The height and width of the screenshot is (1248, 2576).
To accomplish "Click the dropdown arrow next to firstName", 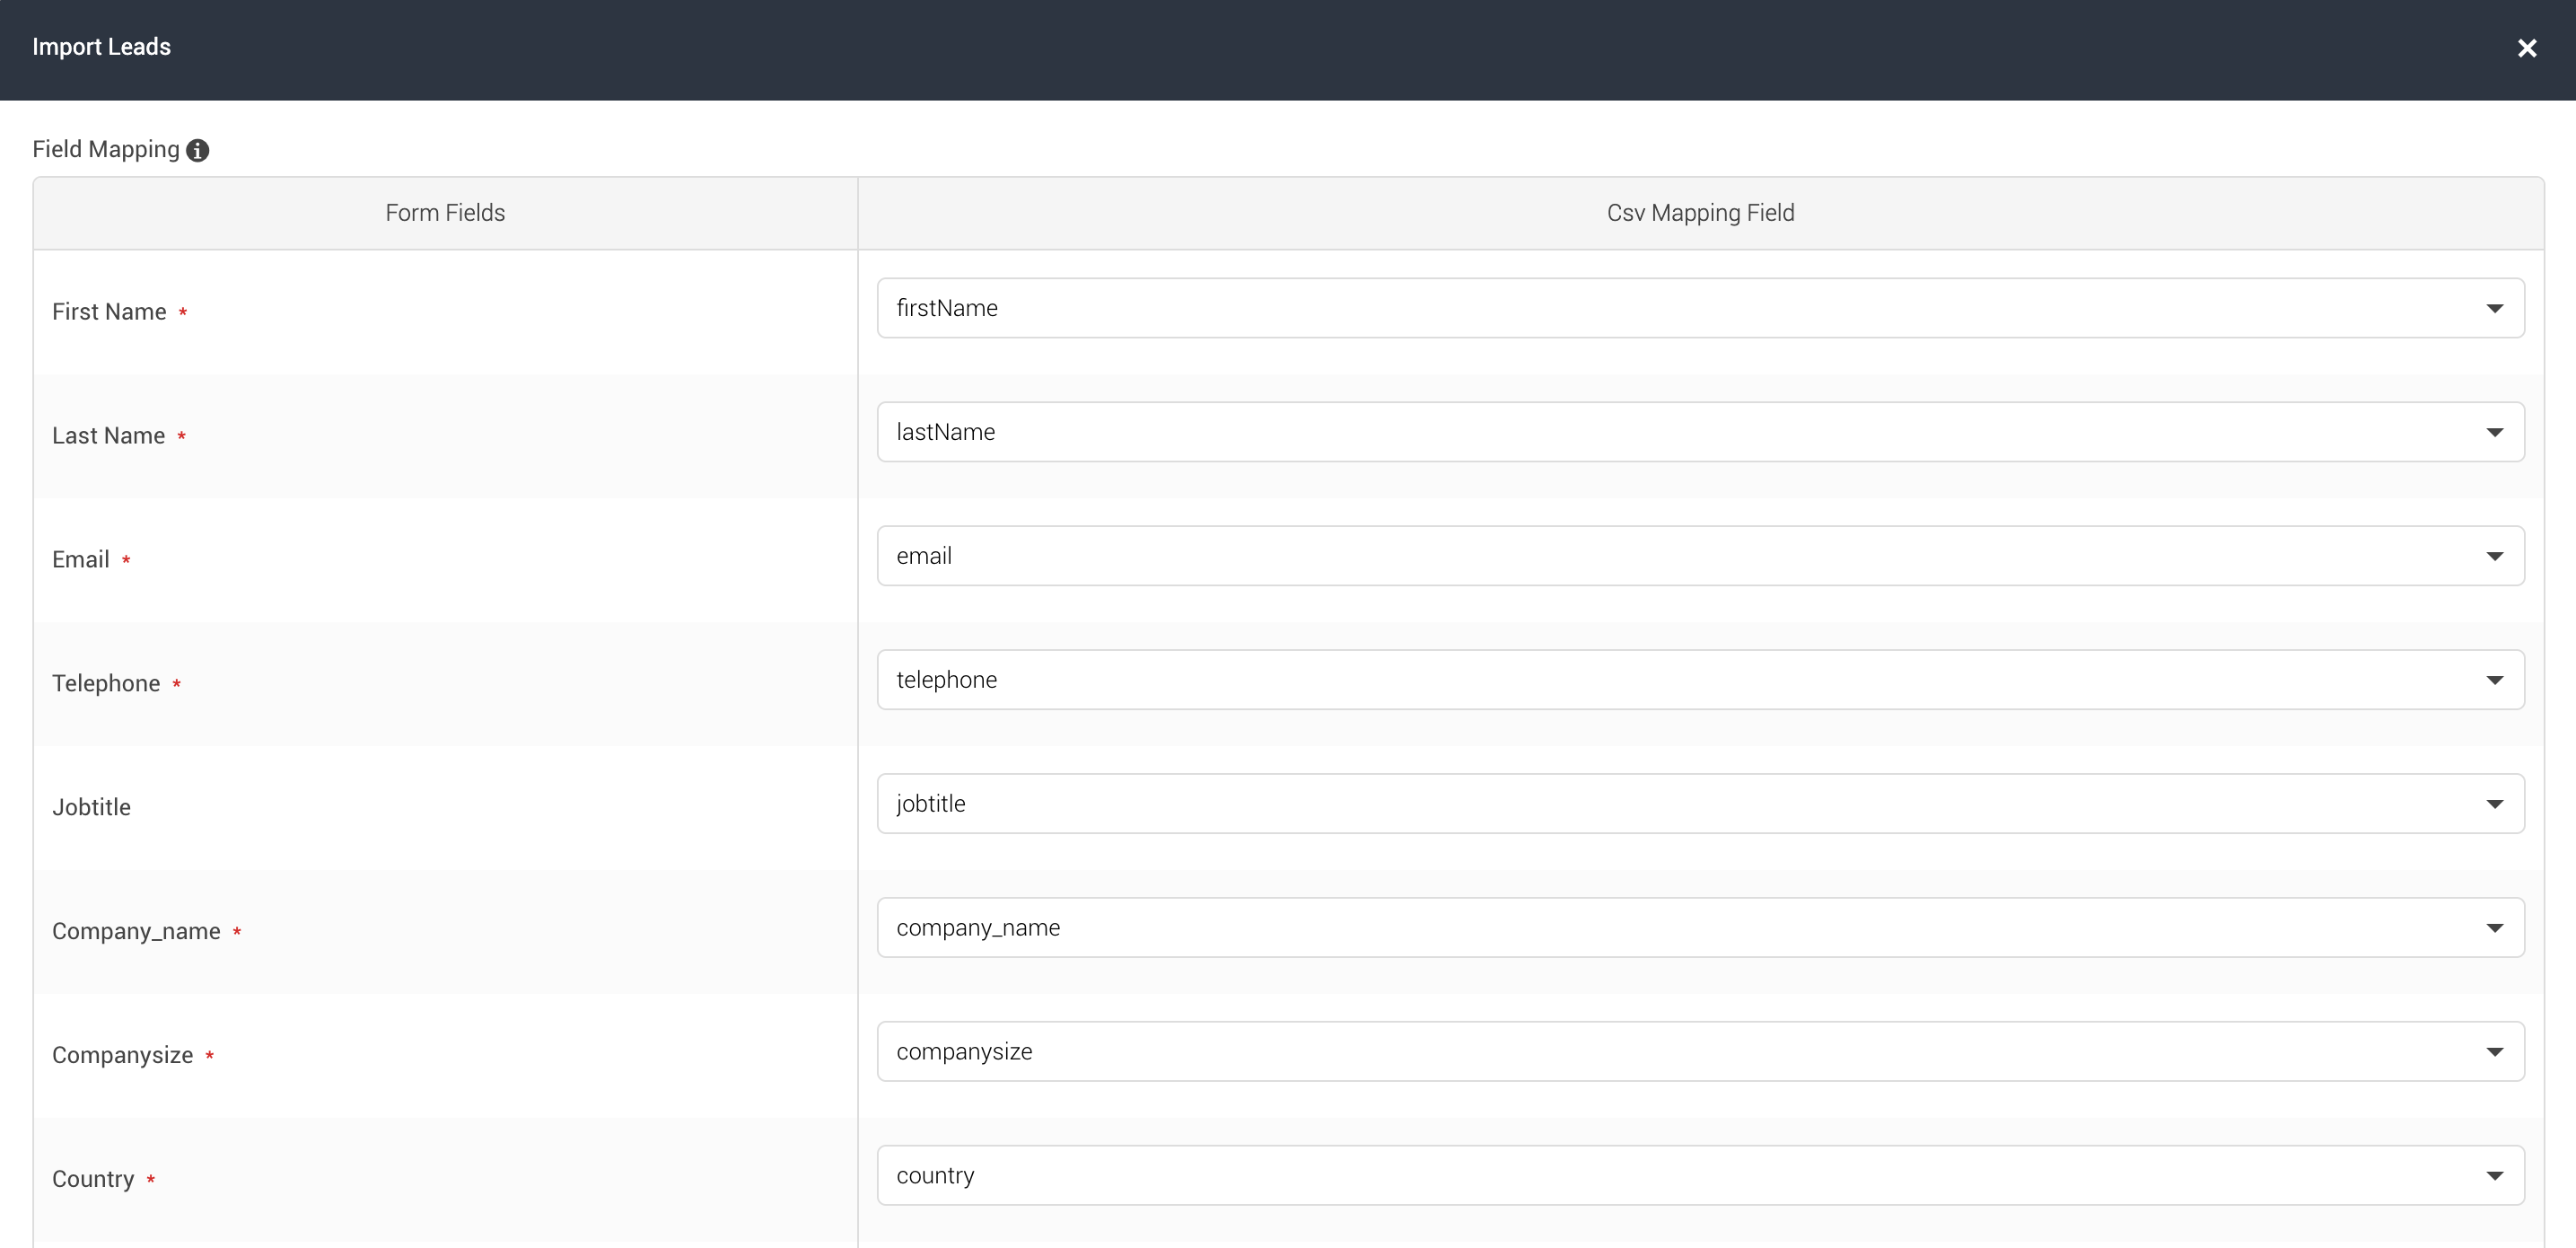I will pyautogui.click(x=2495, y=307).
